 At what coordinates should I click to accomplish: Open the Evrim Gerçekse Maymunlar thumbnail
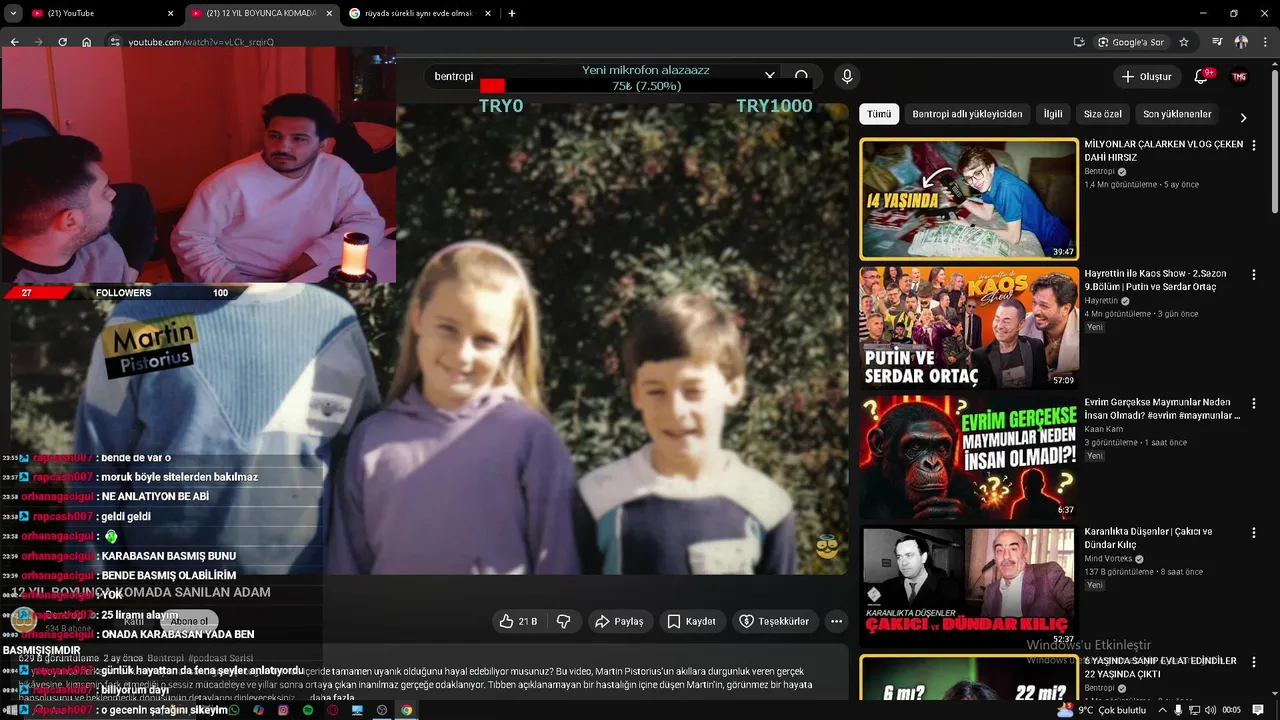click(969, 457)
